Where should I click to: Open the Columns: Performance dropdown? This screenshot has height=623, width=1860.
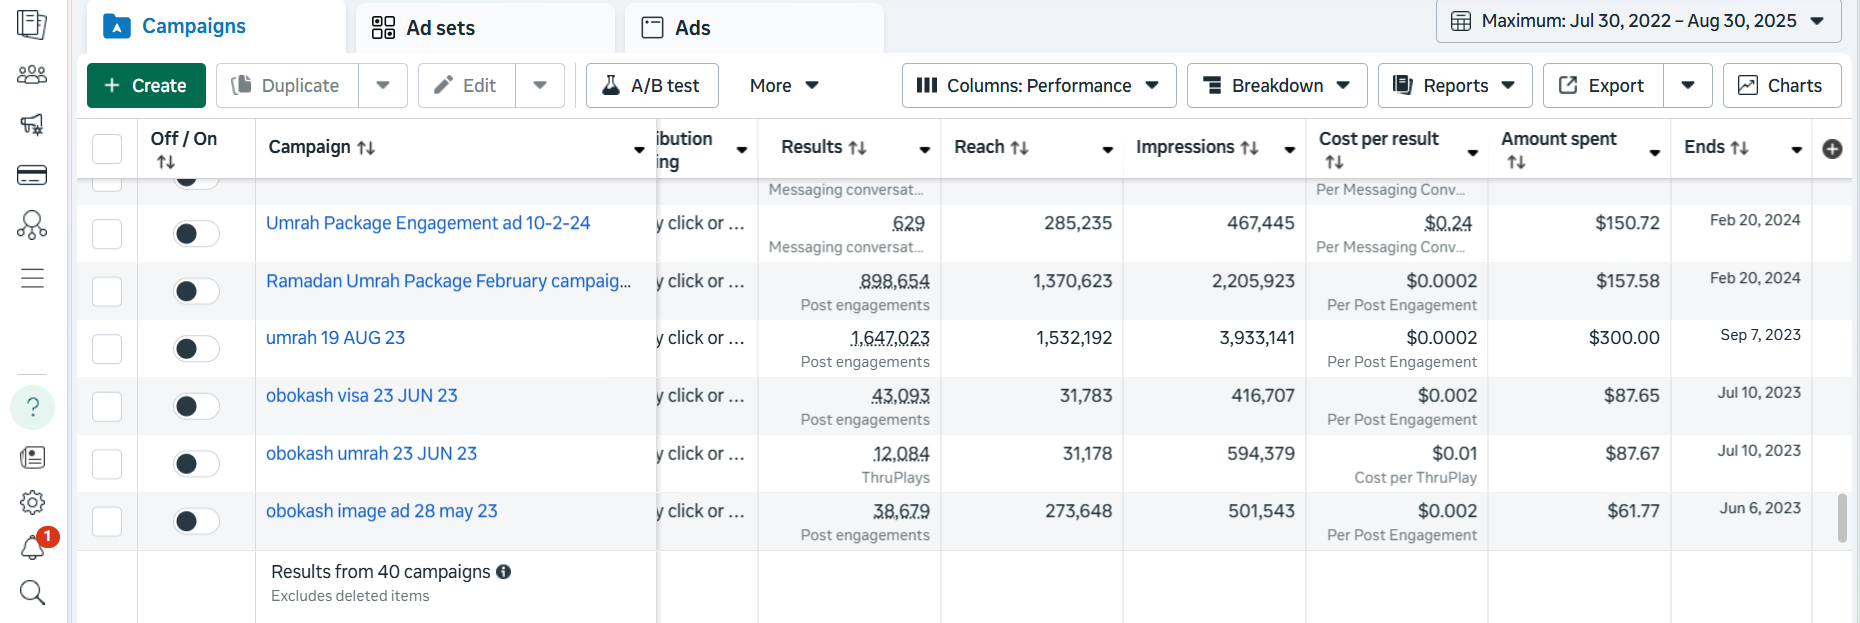pyautogui.click(x=1038, y=86)
